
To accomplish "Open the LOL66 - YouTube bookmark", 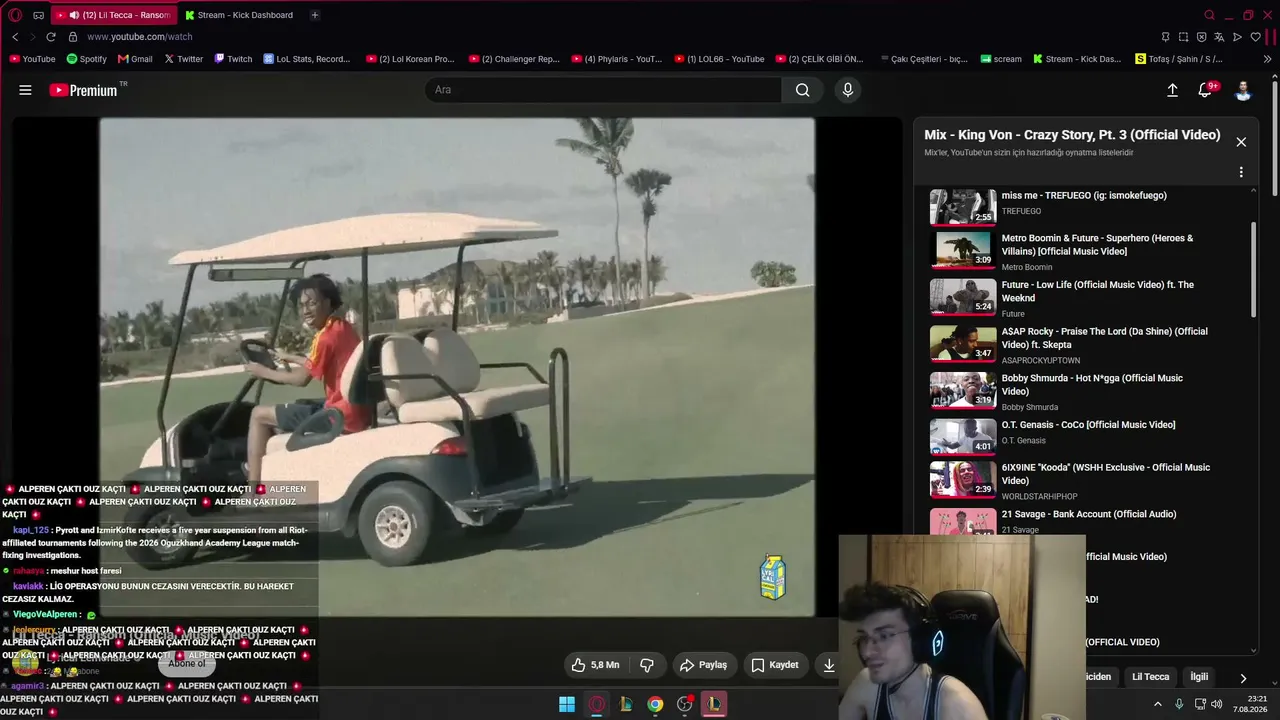I will (720, 59).
